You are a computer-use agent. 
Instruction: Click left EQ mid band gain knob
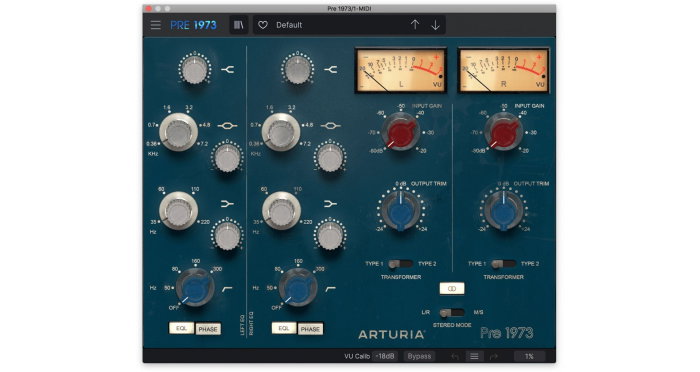pyautogui.click(x=227, y=157)
